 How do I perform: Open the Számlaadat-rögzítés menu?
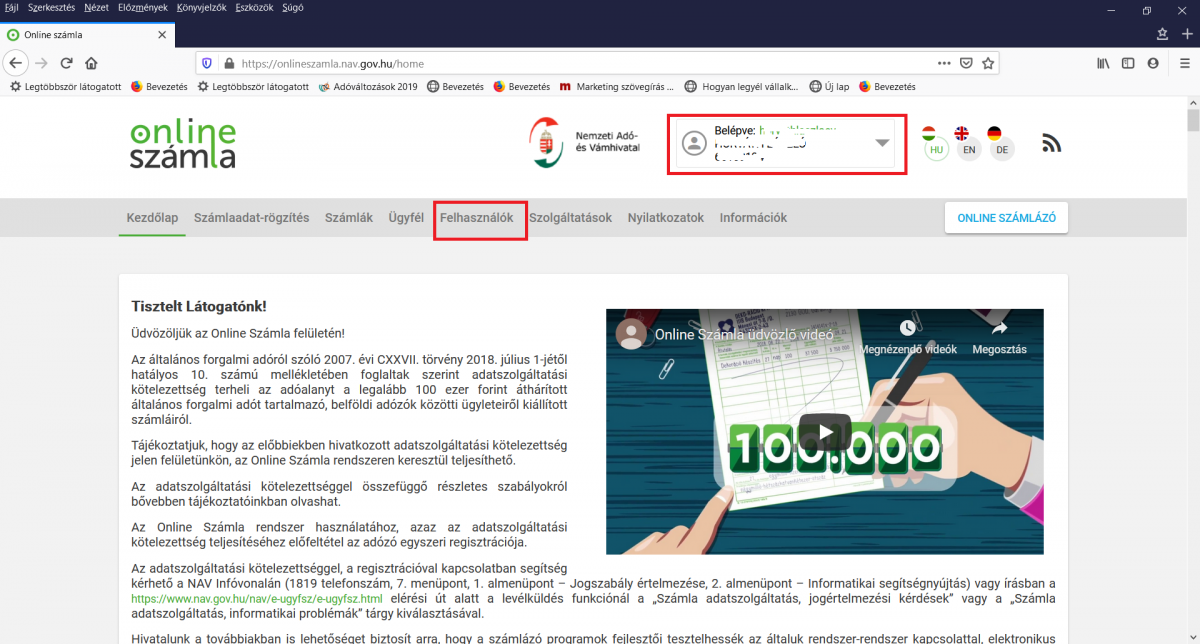pyautogui.click(x=252, y=218)
